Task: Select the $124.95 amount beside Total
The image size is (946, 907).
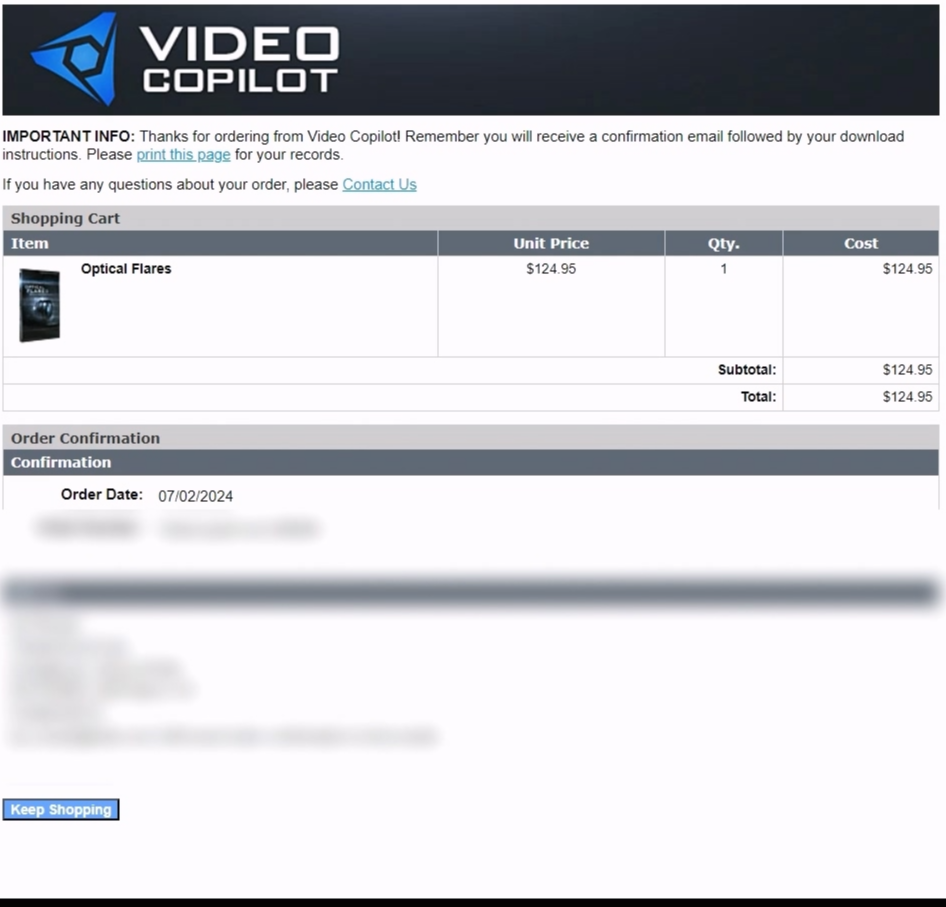Action: (x=907, y=396)
